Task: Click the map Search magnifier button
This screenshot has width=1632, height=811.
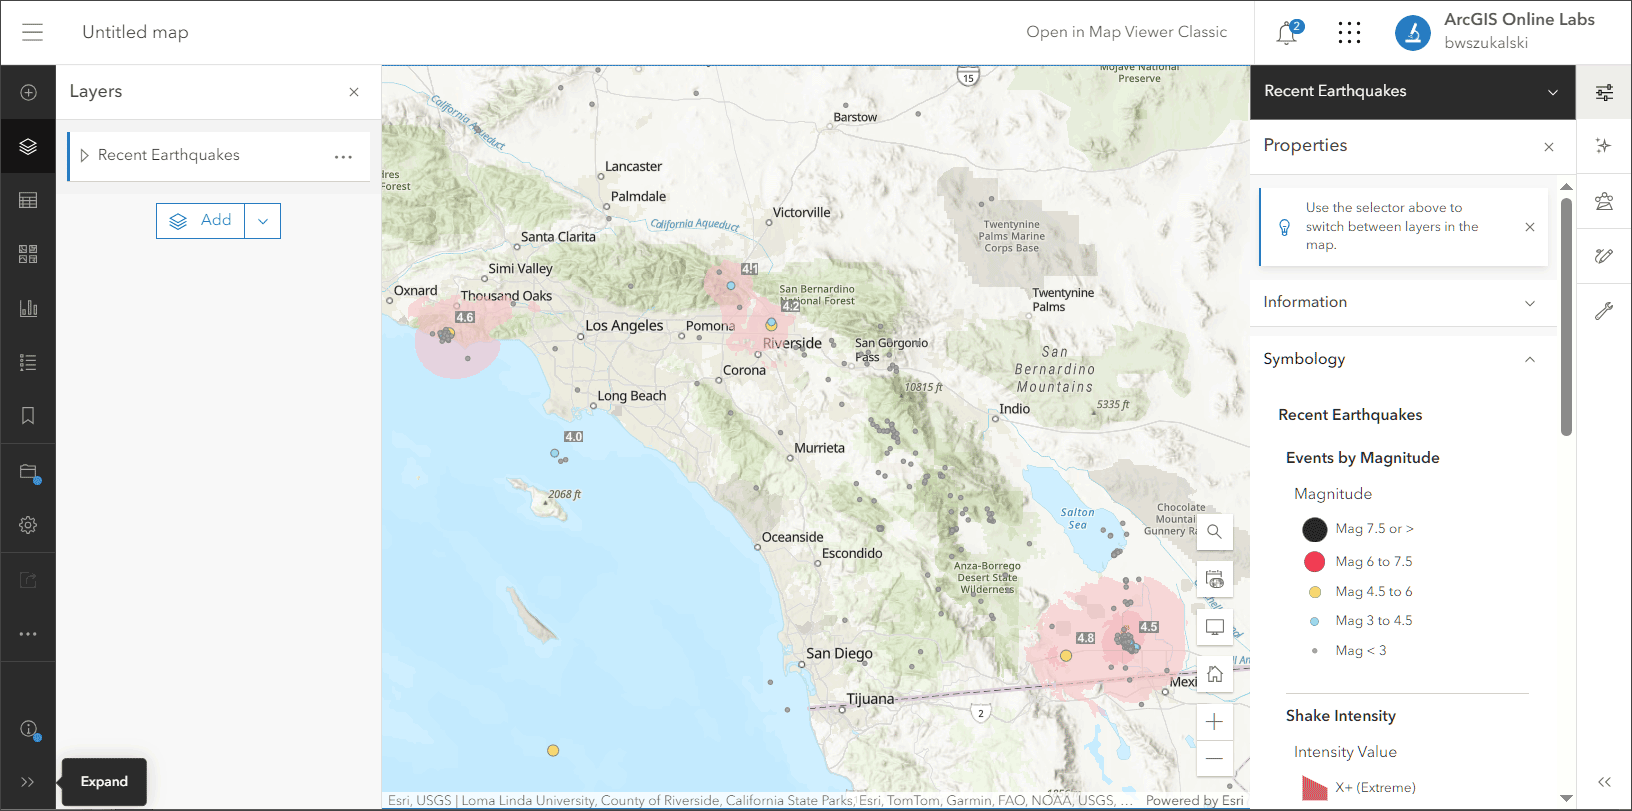Action: tap(1214, 532)
